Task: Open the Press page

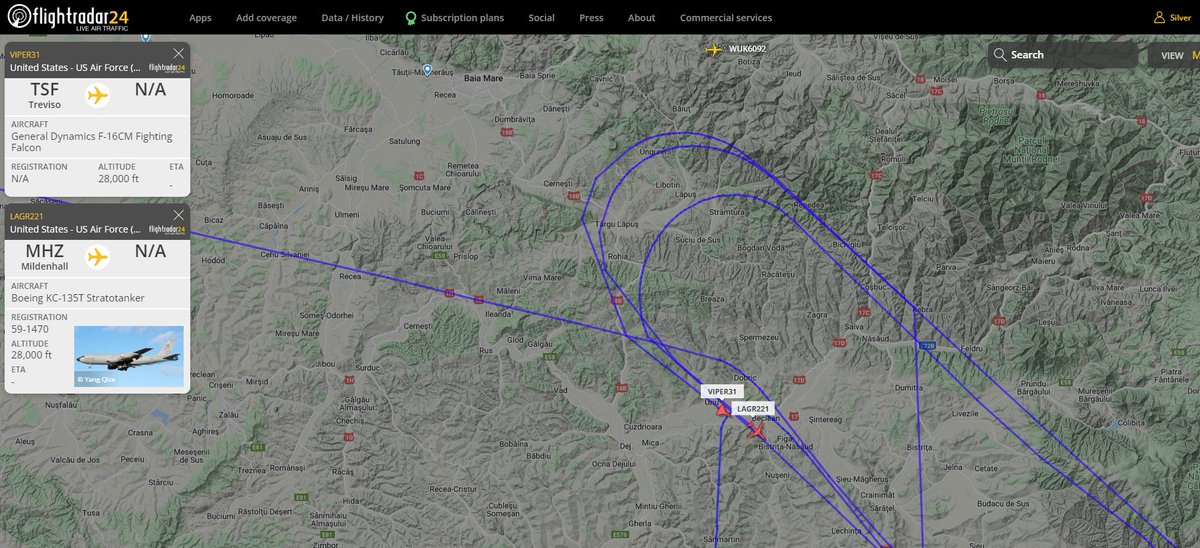Action: coord(591,18)
